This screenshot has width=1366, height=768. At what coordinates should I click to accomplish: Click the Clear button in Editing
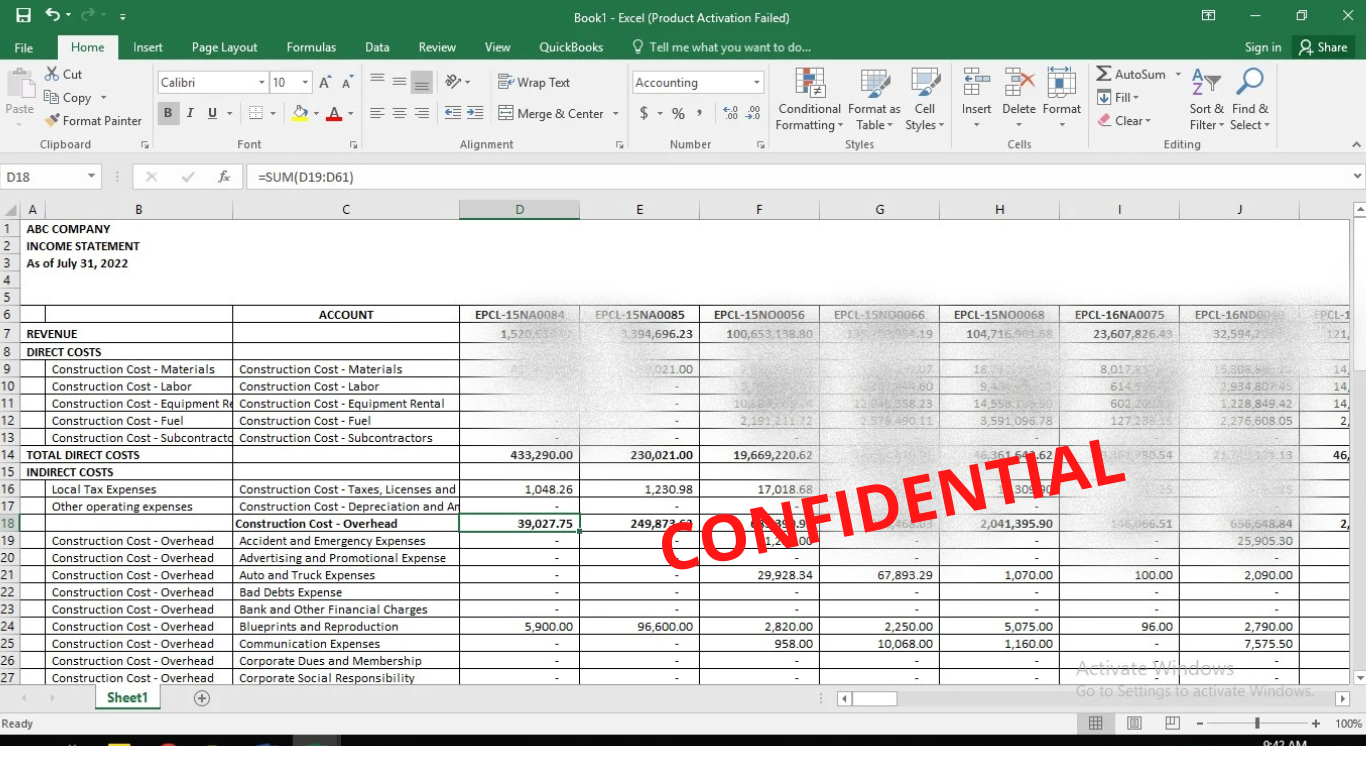1125,120
